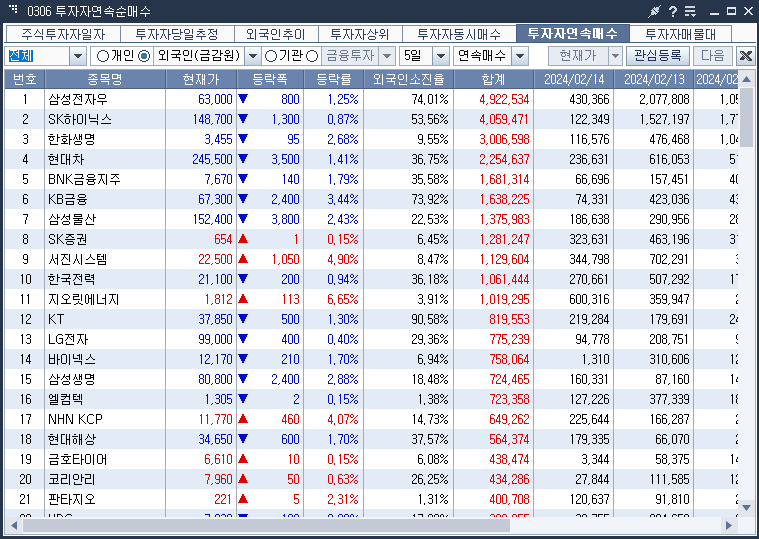Select the BNK금융지주 stock name
The height and width of the screenshot is (539, 759).
tap(84, 179)
